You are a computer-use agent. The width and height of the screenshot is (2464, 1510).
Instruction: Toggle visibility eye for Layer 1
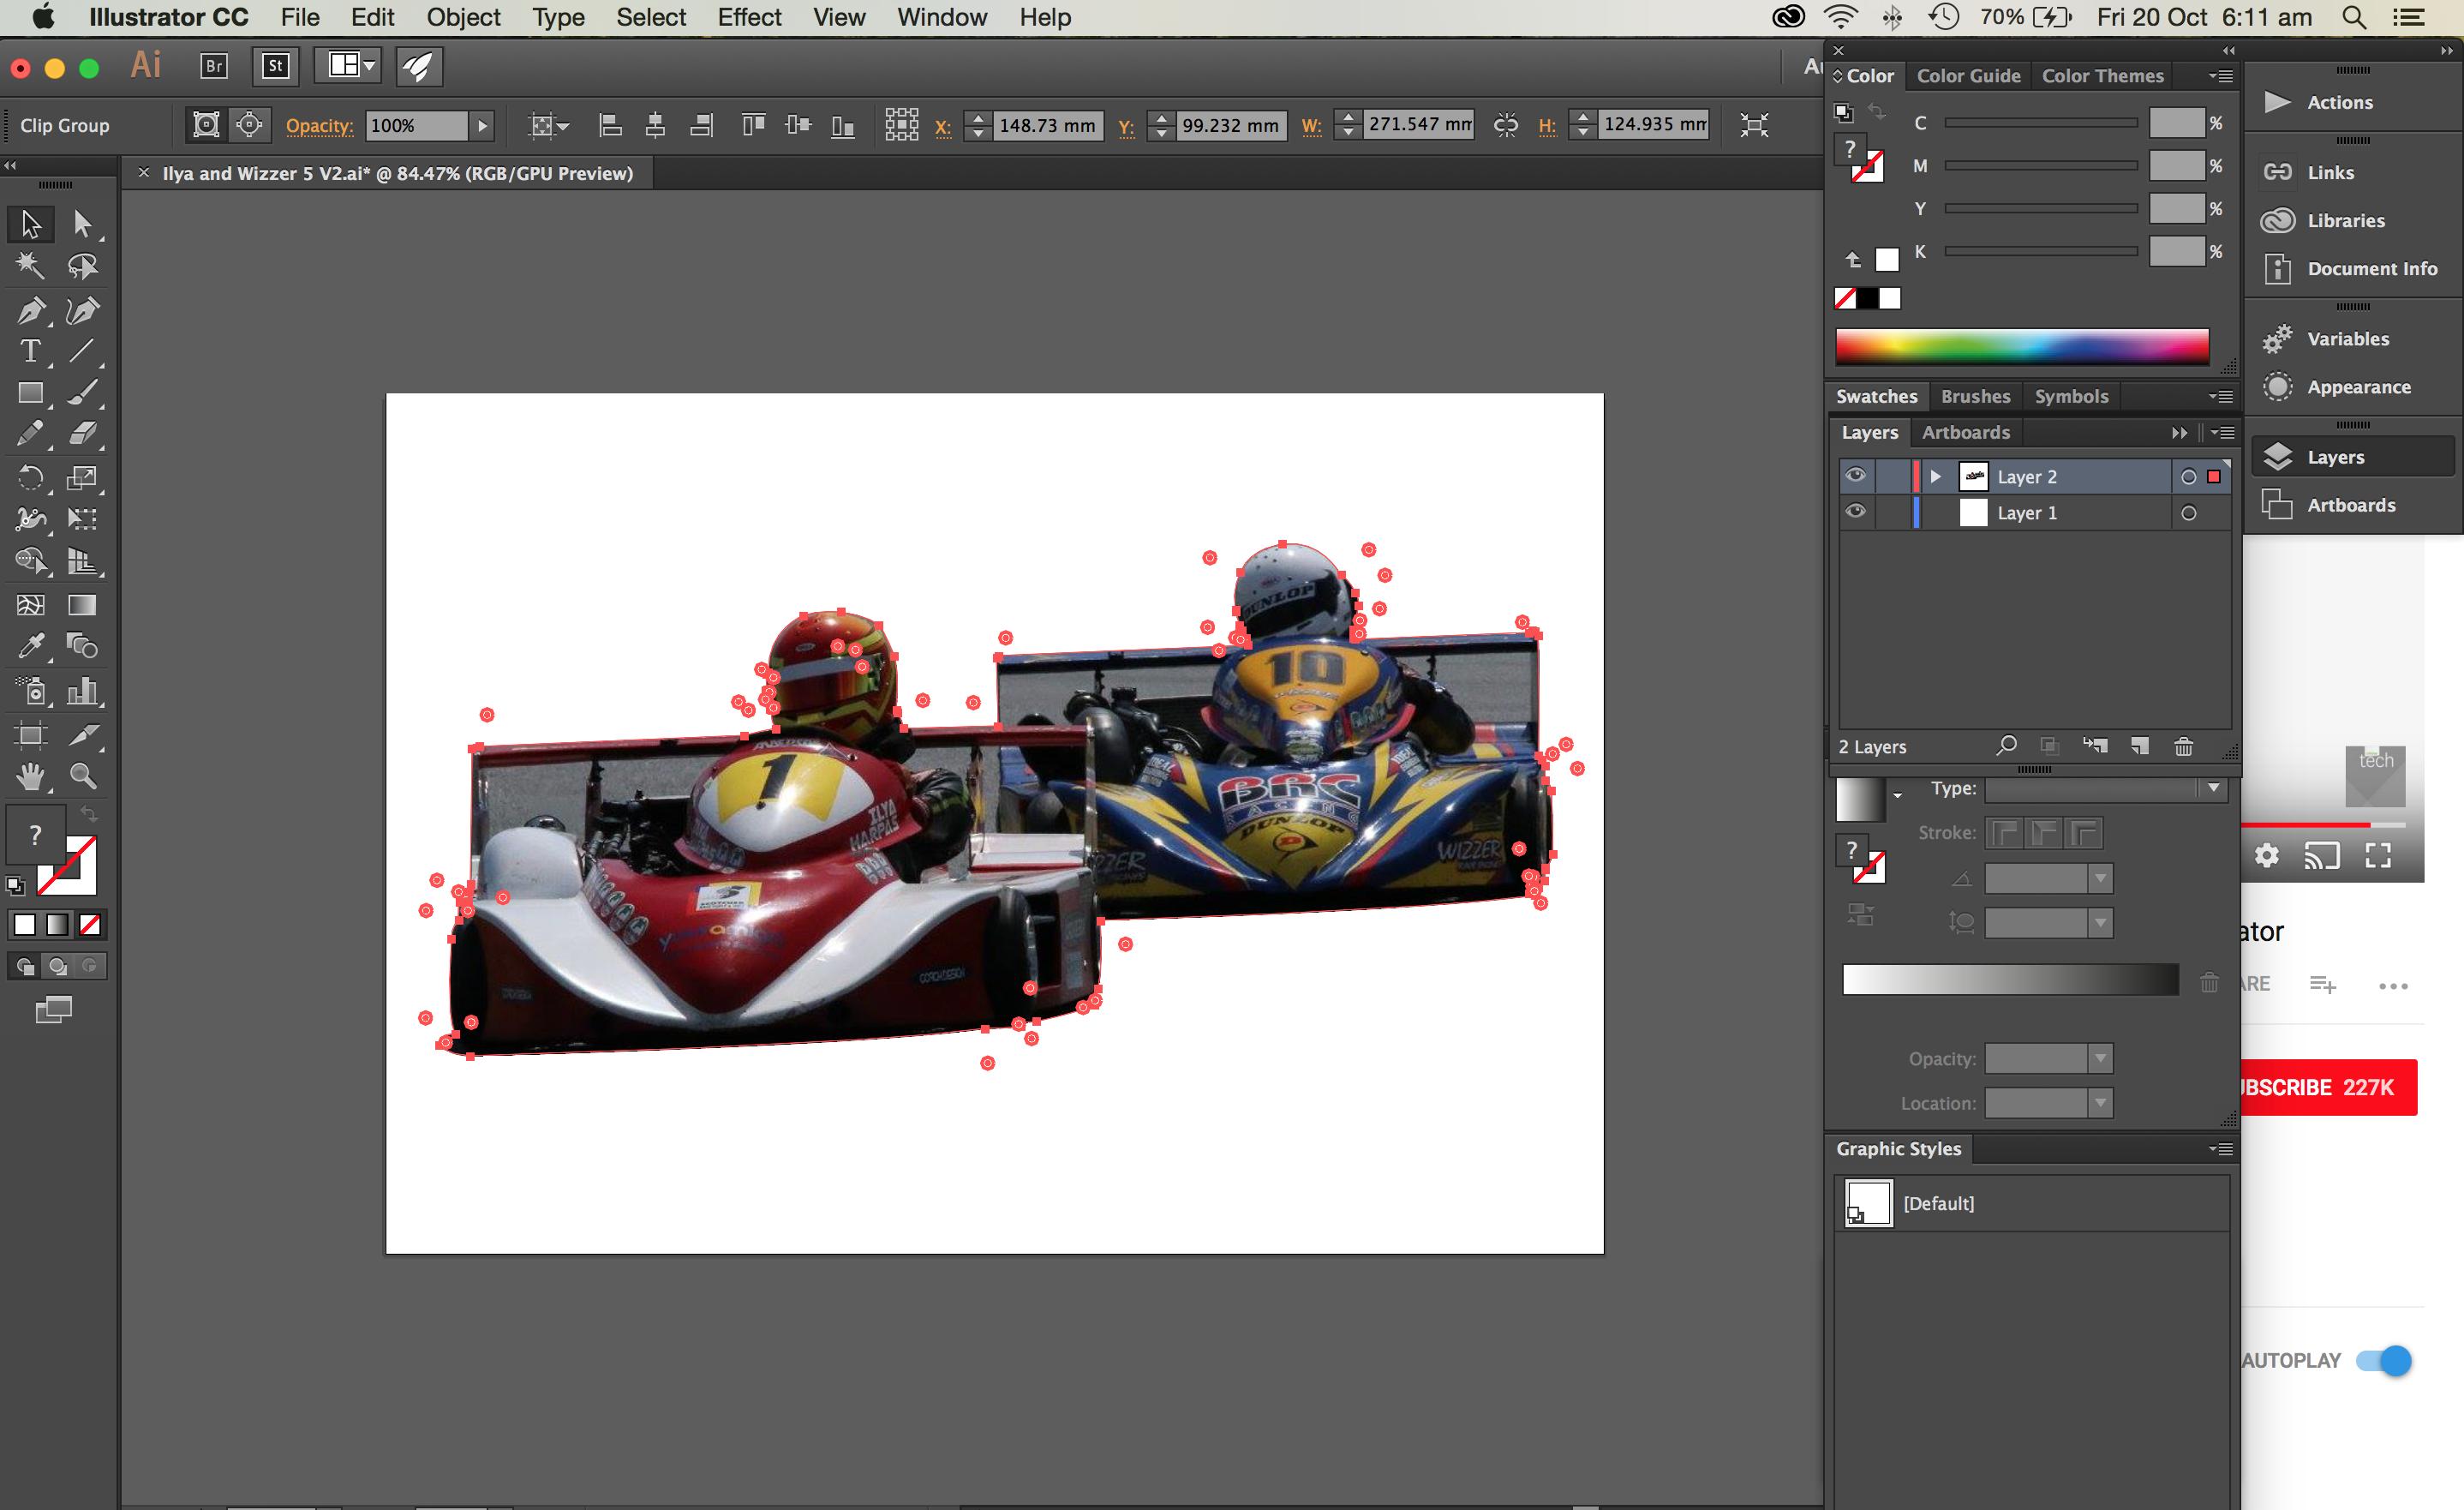(x=1855, y=512)
